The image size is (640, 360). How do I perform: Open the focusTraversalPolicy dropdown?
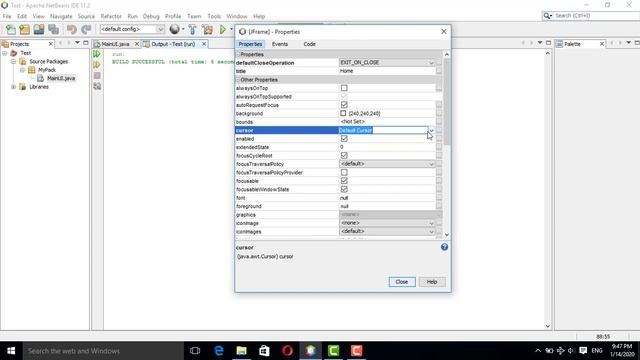431,164
